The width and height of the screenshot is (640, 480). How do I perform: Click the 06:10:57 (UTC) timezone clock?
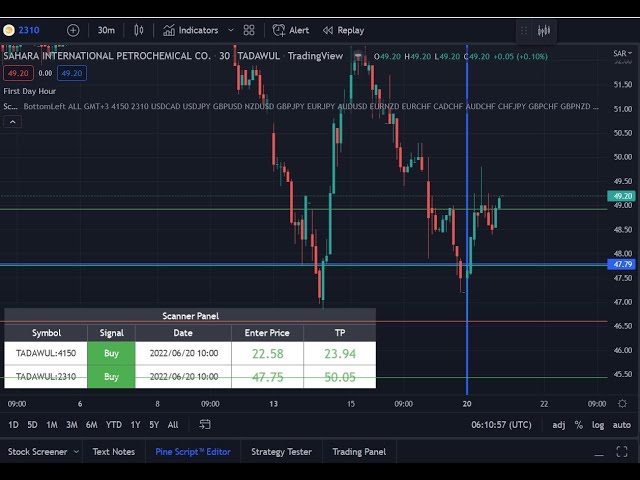(x=501, y=425)
